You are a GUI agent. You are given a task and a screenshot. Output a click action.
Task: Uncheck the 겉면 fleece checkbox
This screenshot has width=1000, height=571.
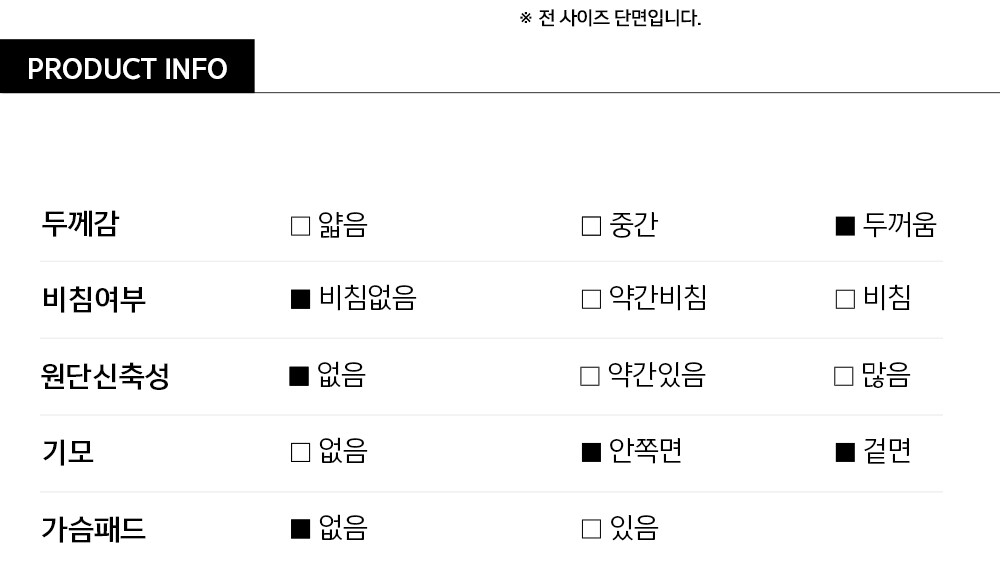click(x=845, y=453)
